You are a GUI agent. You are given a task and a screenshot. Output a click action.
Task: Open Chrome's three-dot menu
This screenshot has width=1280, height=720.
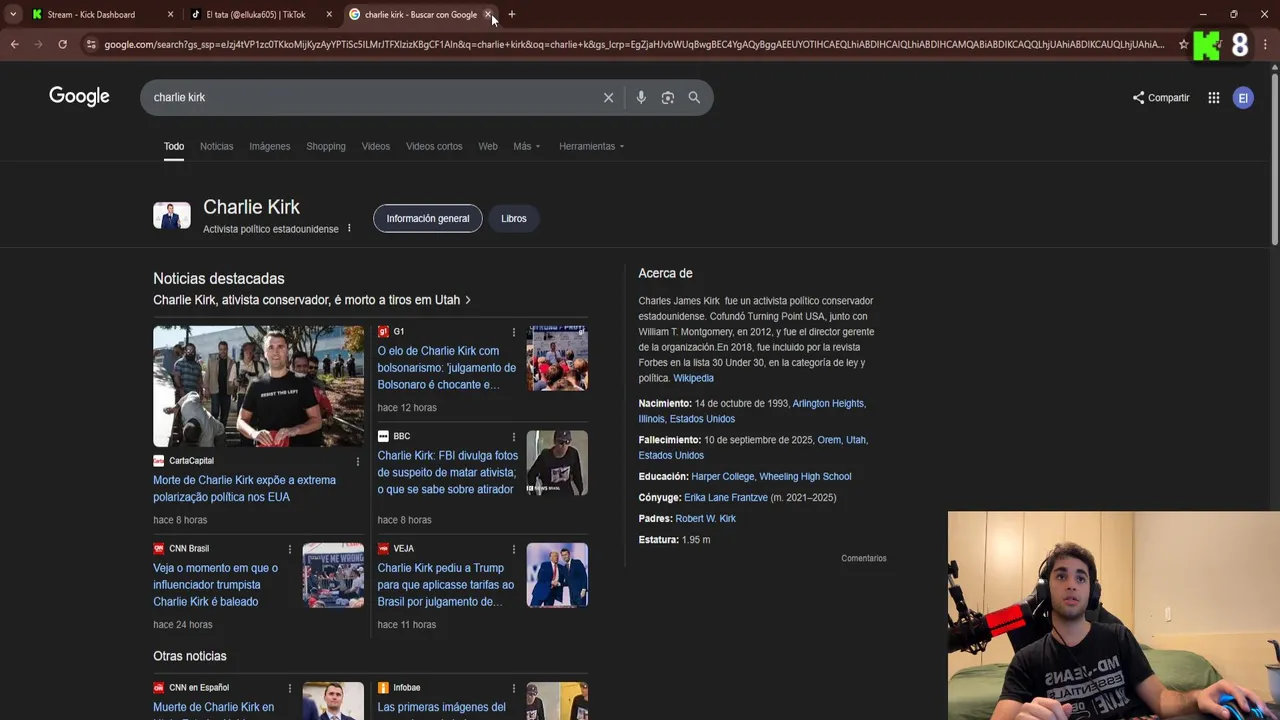click(x=1266, y=44)
